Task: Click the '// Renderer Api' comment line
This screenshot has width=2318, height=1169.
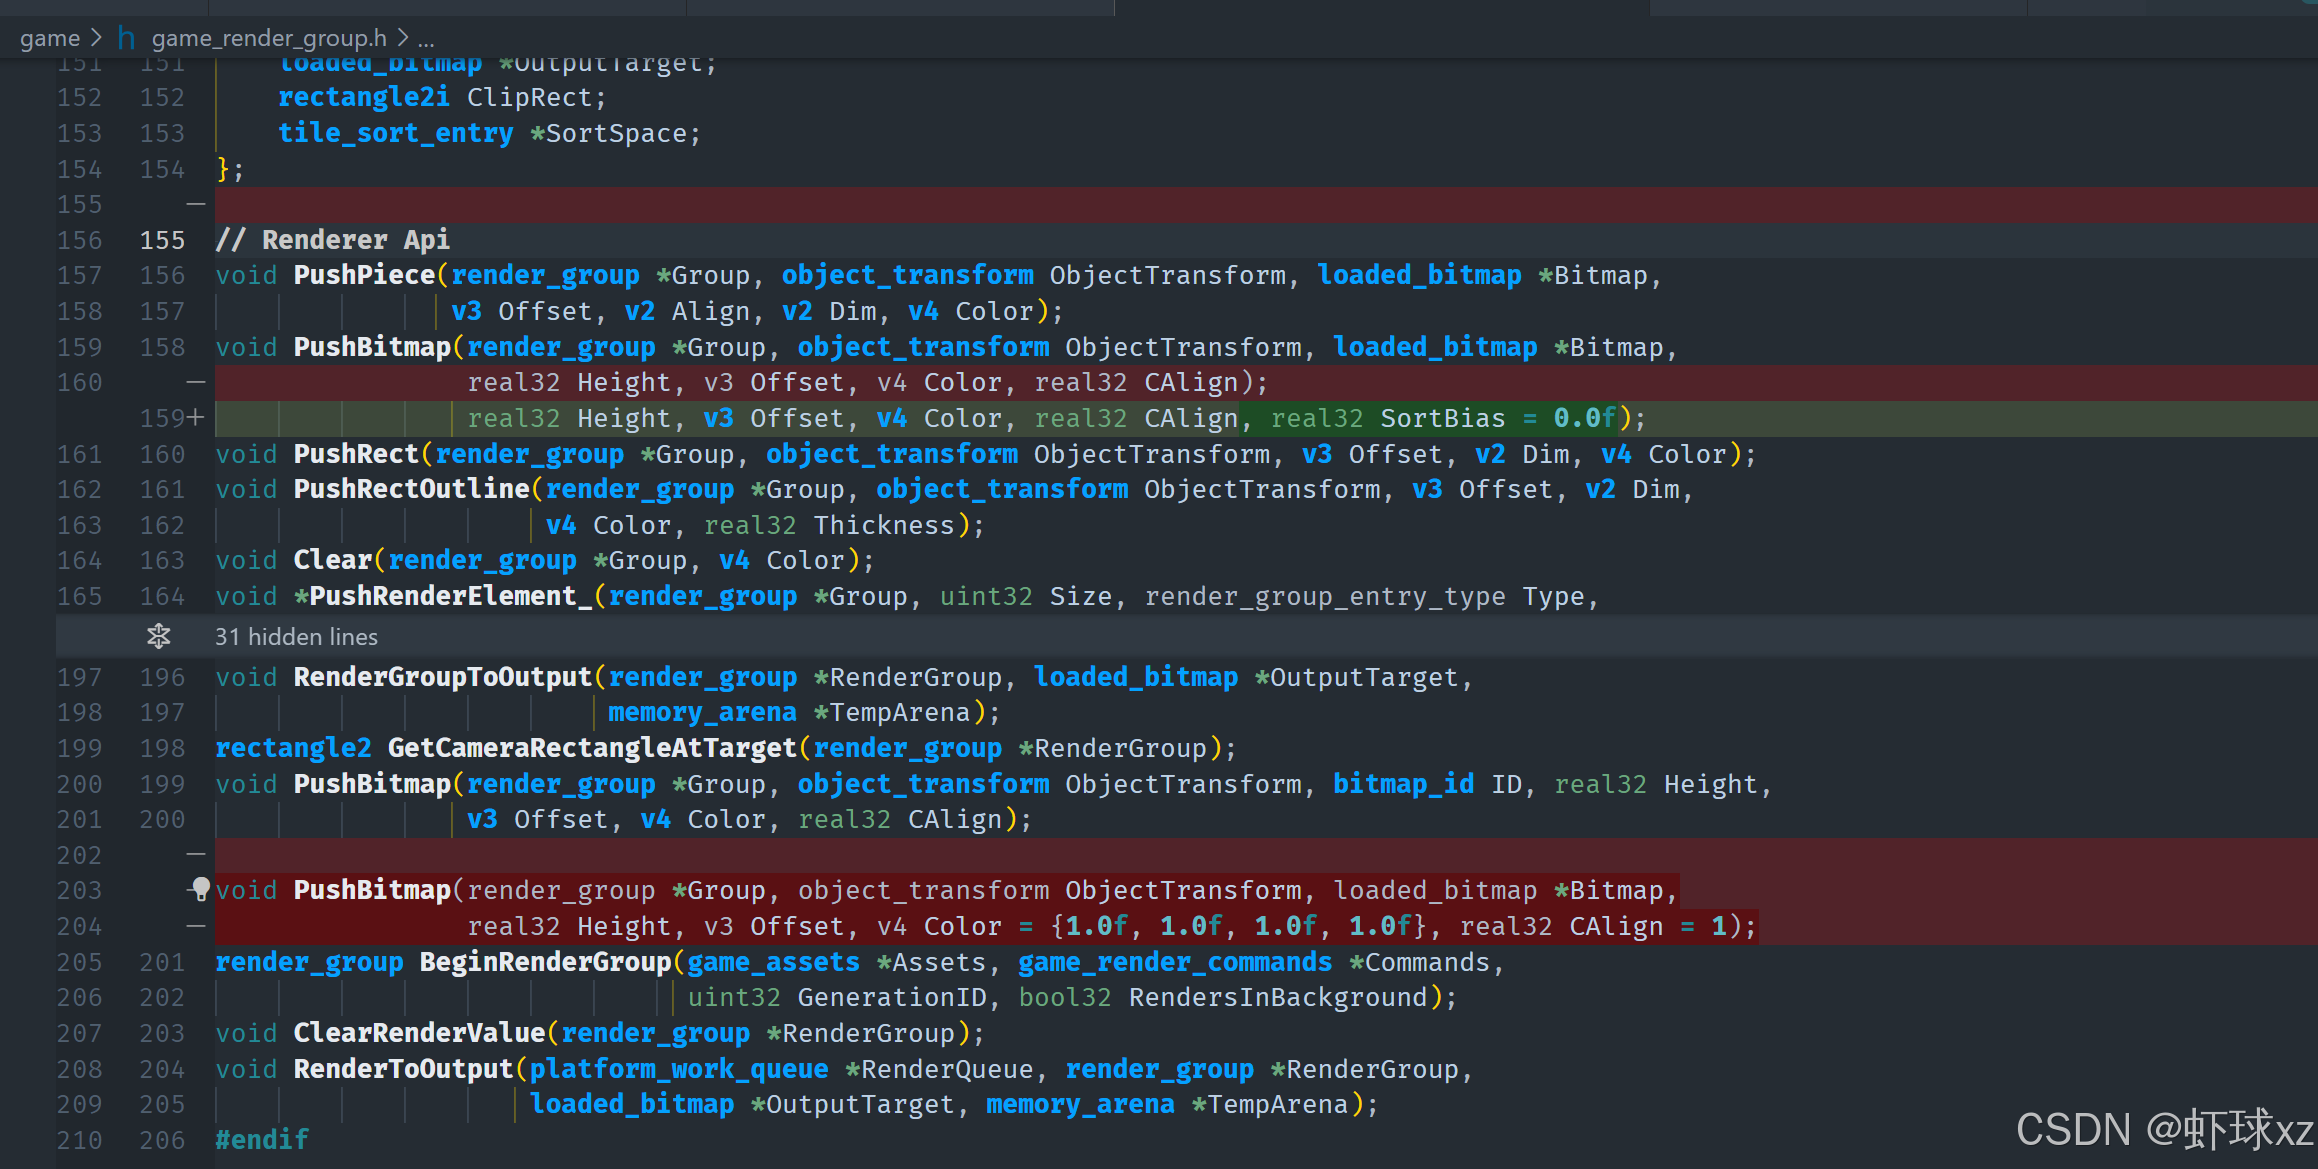Action: (x=333, y=240)
